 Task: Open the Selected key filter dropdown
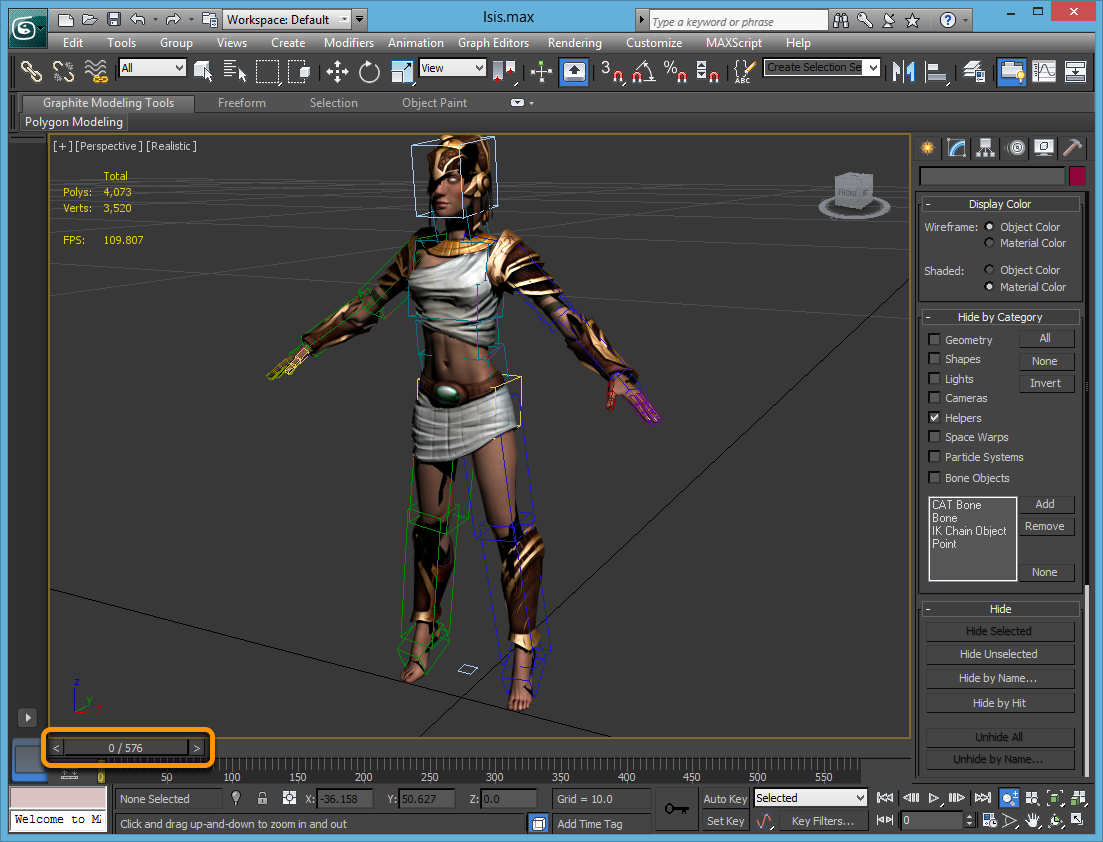point(810,798)
